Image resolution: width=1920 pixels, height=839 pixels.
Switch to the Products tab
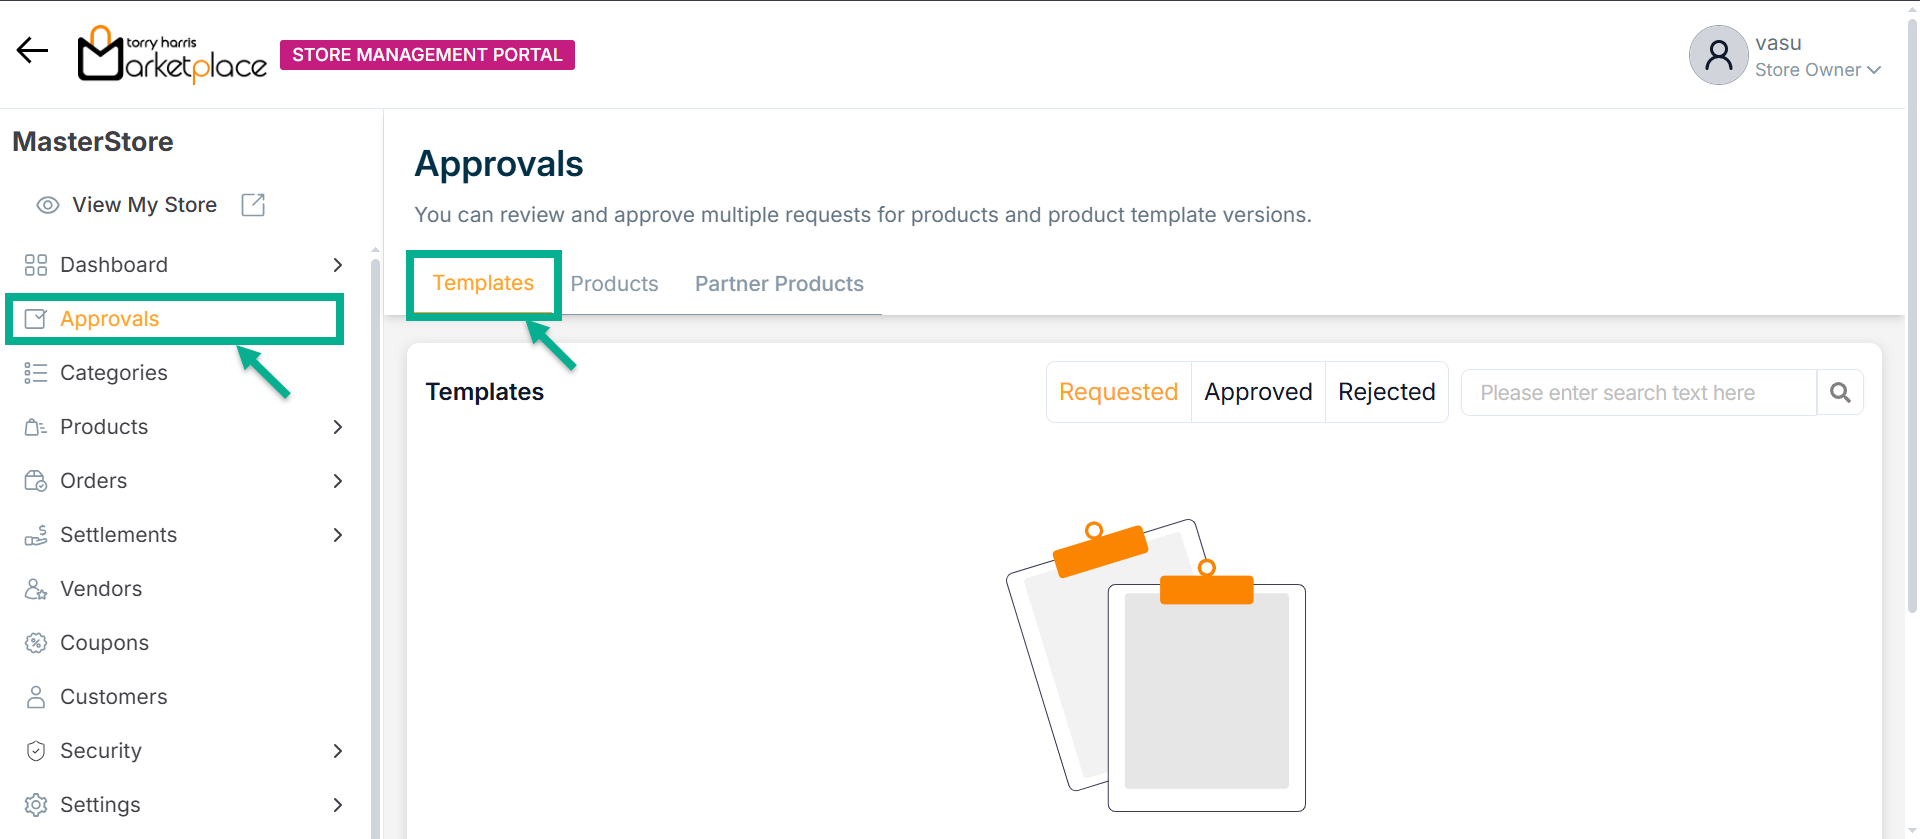[614, 284]
